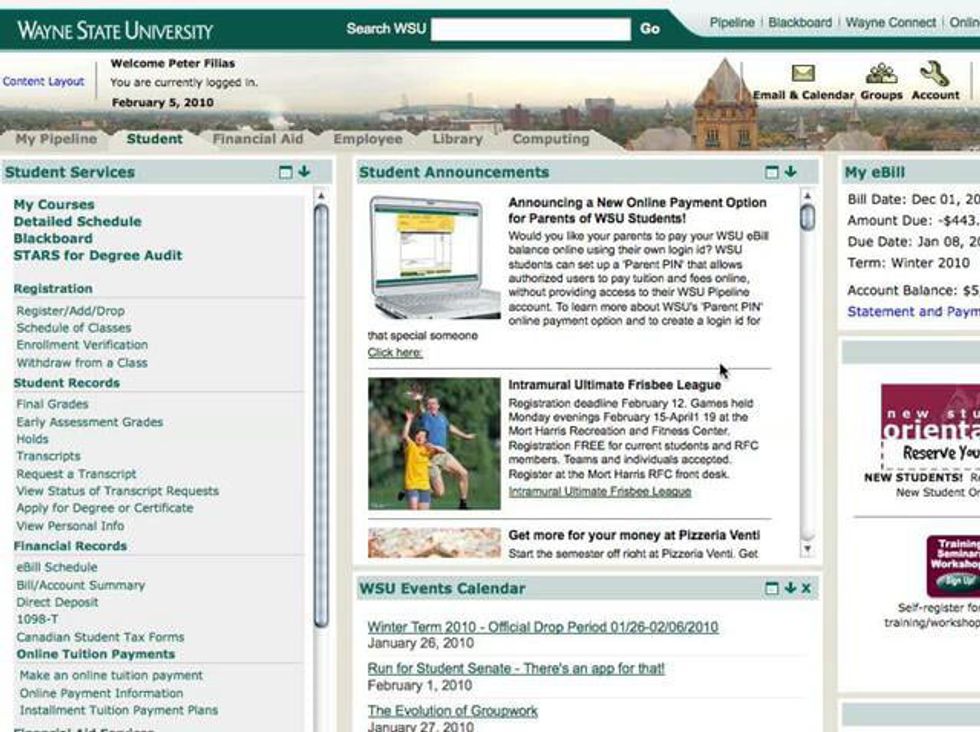The height and width of the screenshot is (732, 980).
Task: Click WSU Events Calendar panel window icon
Action: [772, 588]
